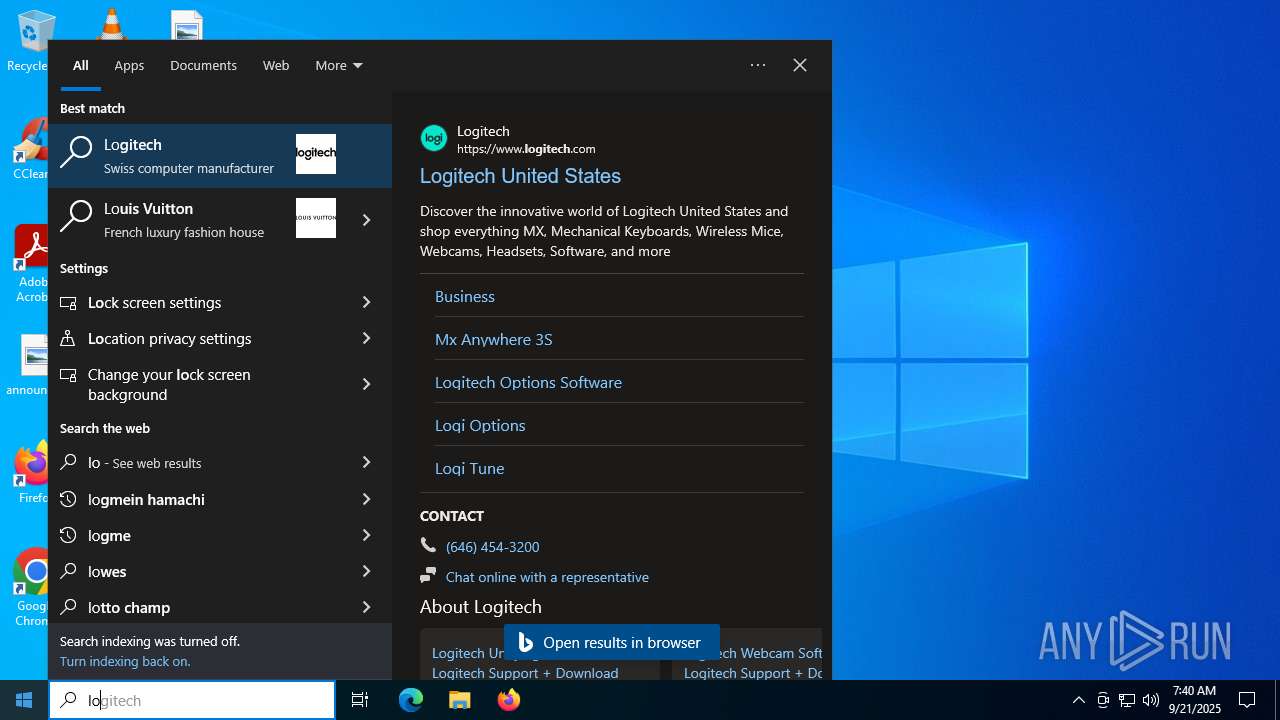Click the network icon in system tray

click(x=1127, y=700)
